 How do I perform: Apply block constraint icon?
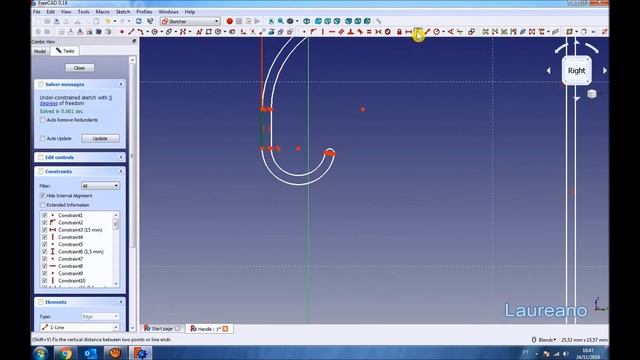pos(388,31)
